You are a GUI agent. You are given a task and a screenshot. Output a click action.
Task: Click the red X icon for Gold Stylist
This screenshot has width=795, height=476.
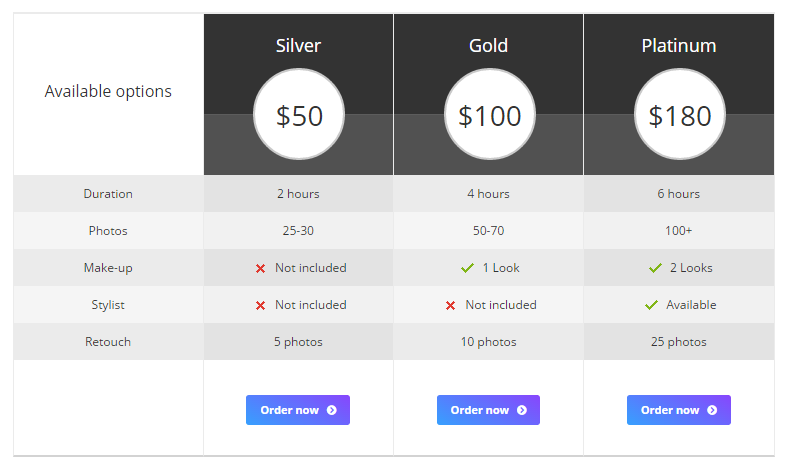(x=450, y=305)
